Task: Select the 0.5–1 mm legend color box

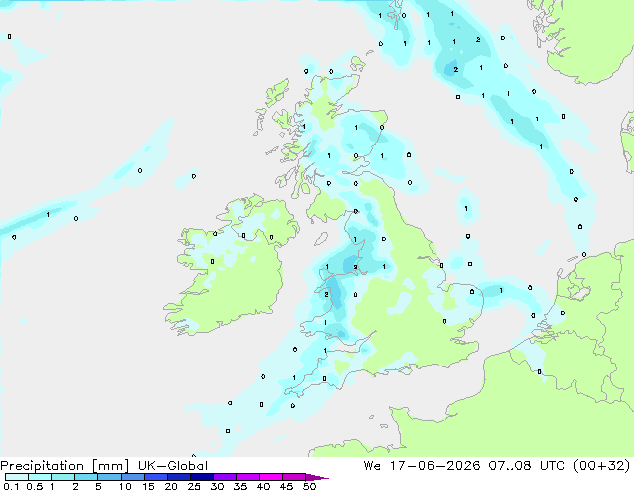Action: [x=40, y=477]
